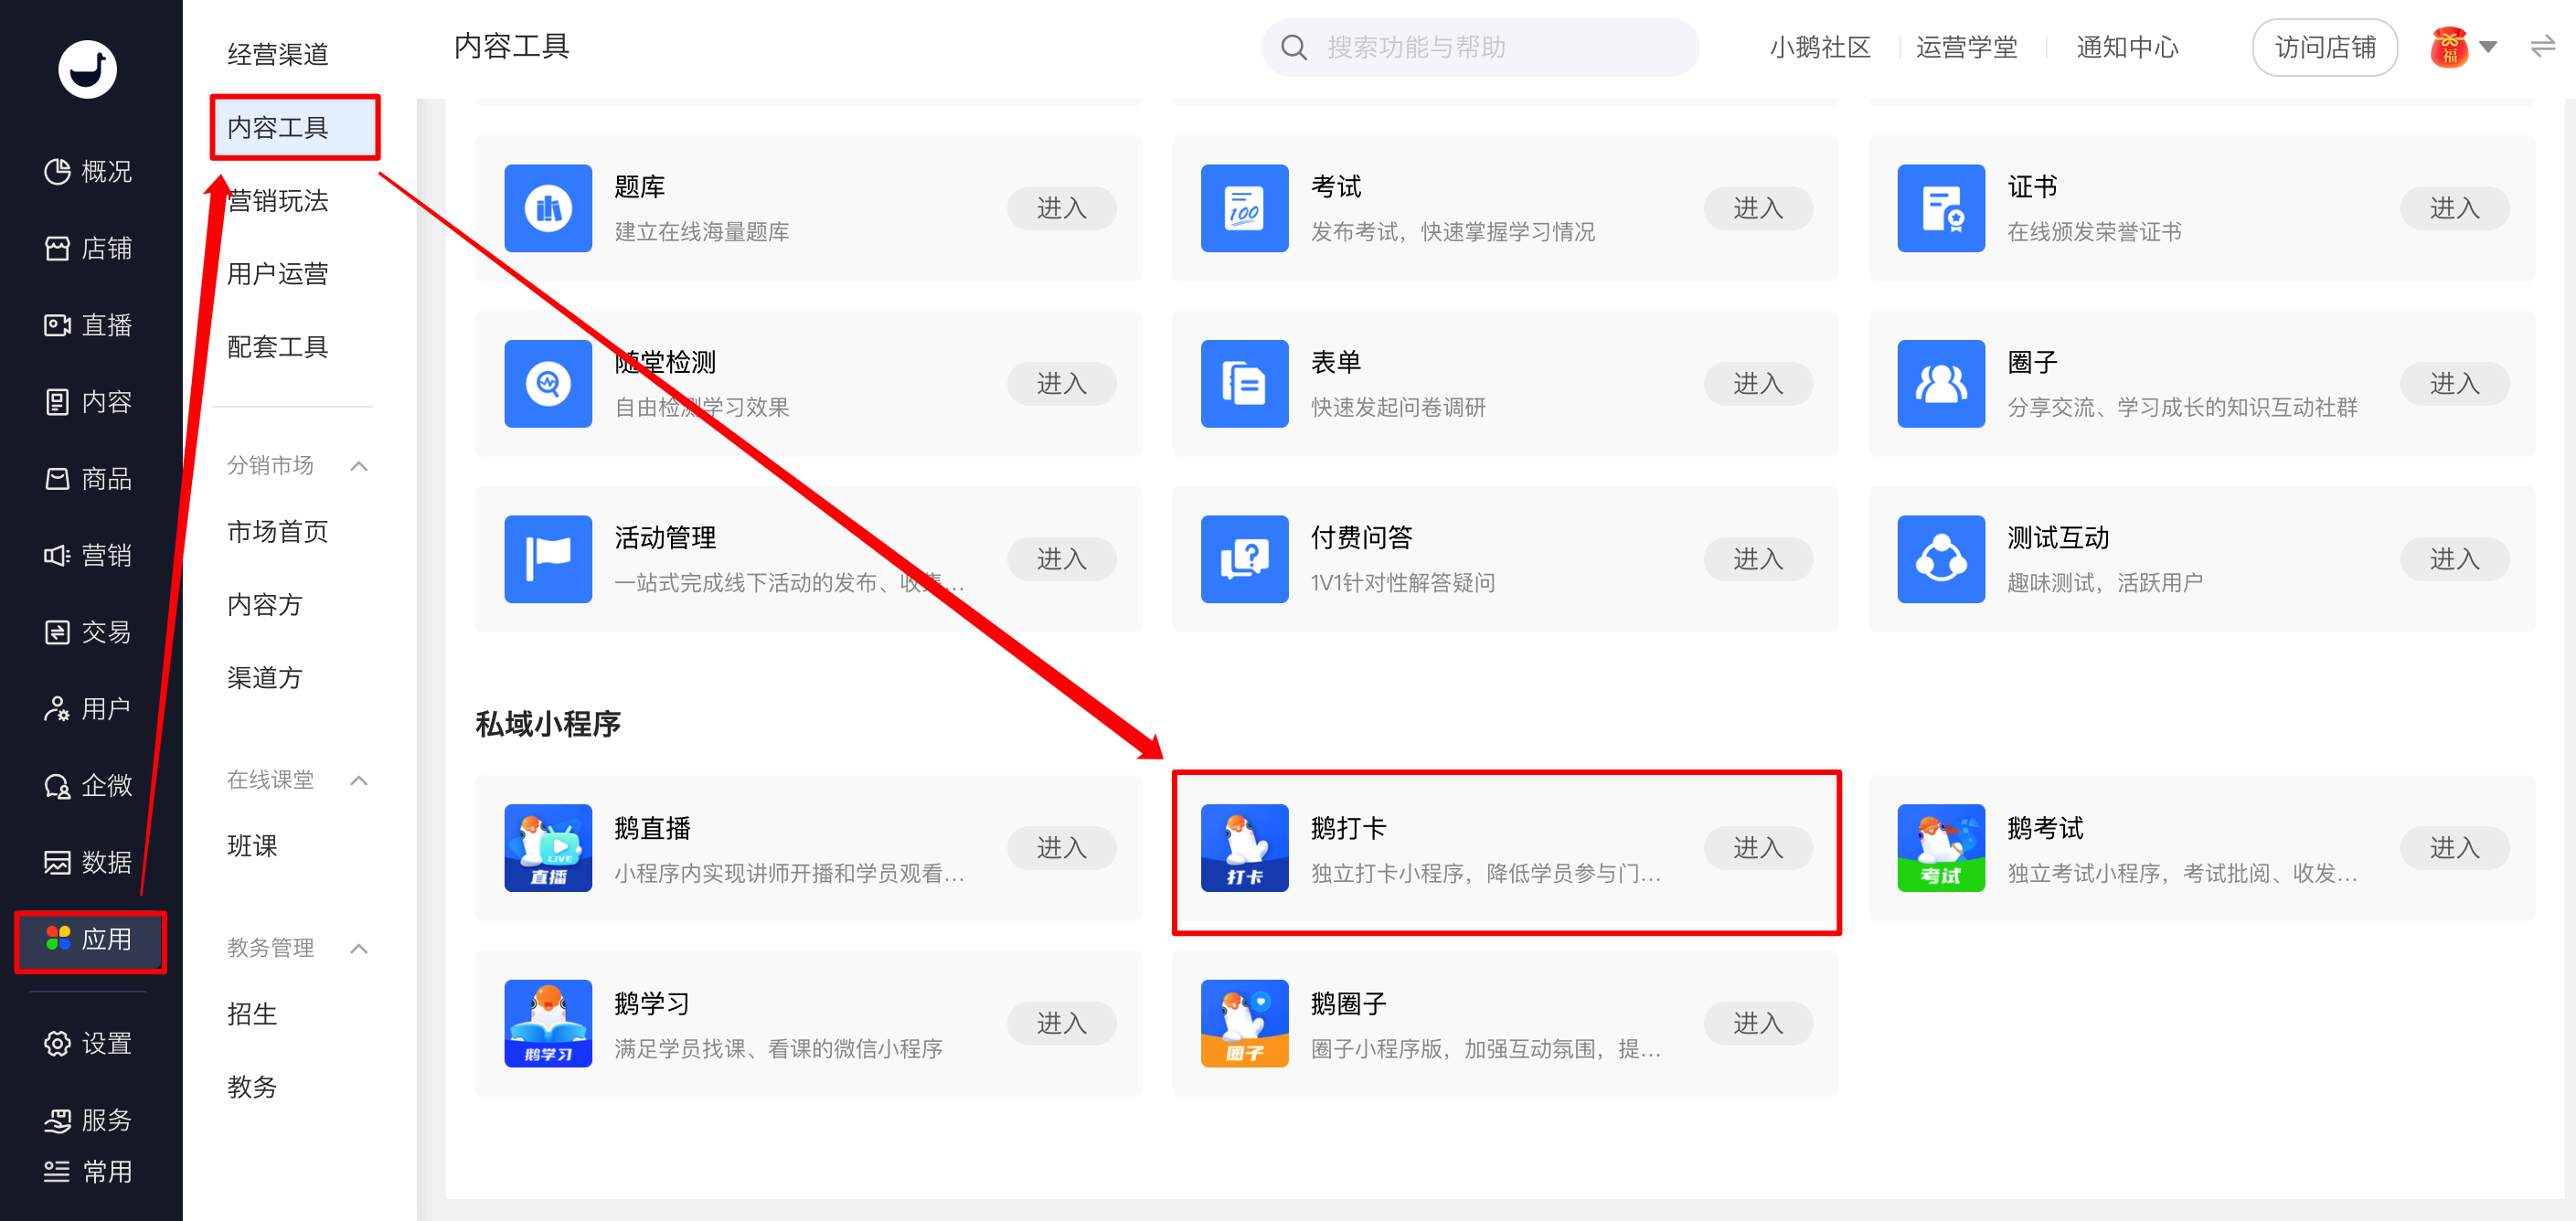Click the 圈子 community icon
The image size is (2576, 1221).
[1940, 384]
